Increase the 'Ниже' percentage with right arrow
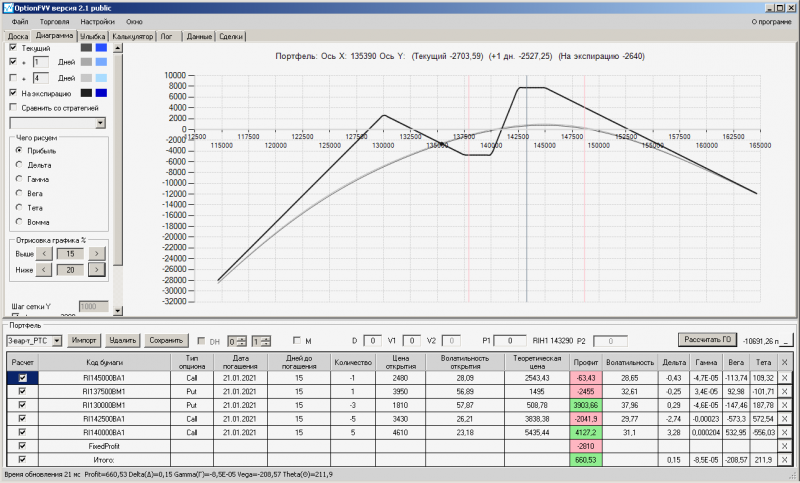The height and width of the screenshot is (483, 800). tap(96, 269)
